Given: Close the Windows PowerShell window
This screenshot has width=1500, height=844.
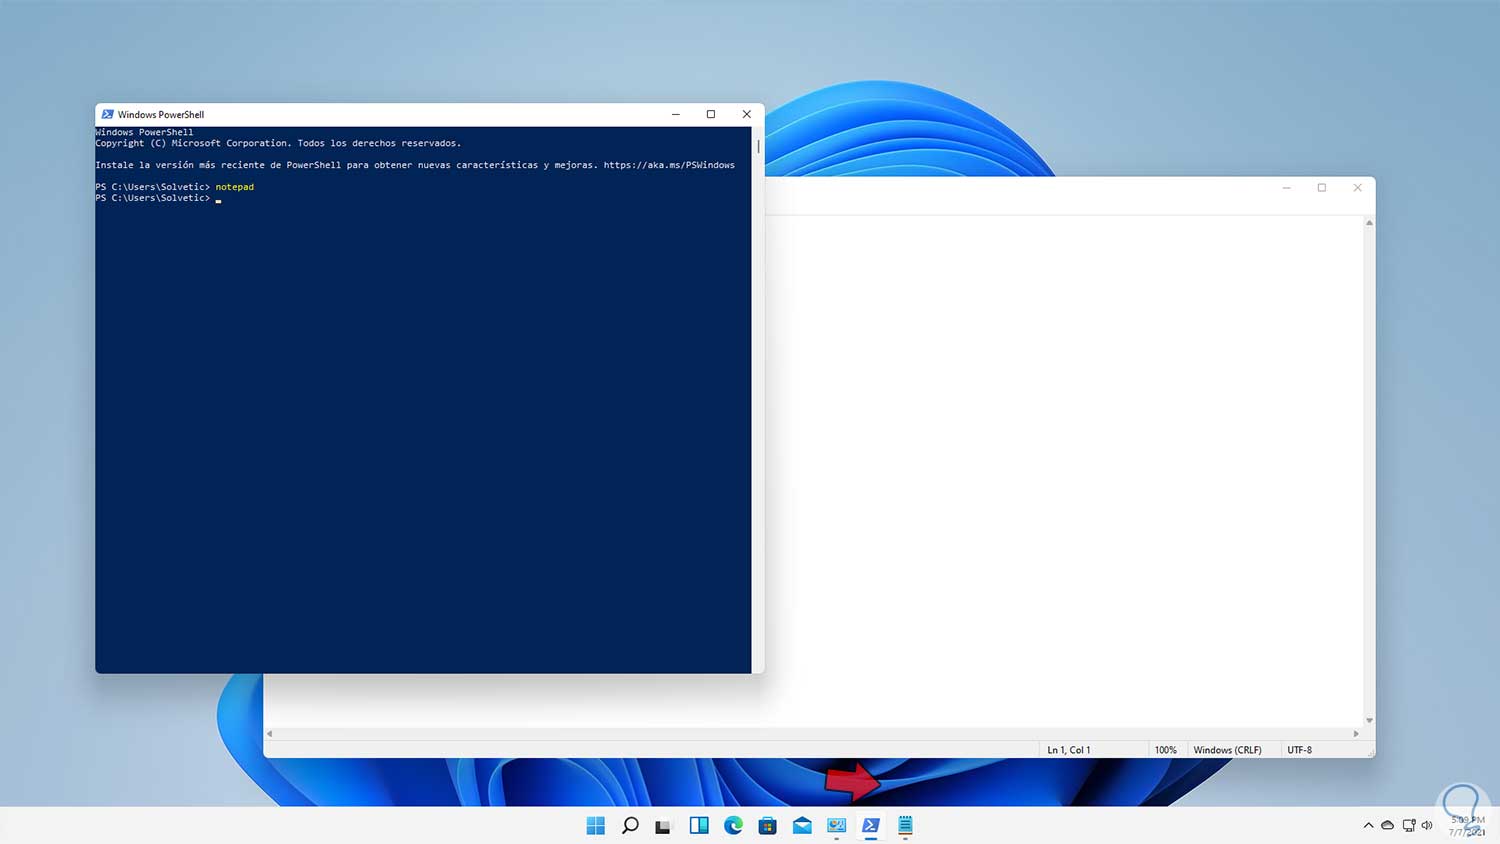Looking at the screenshot, I should (746, 114).
